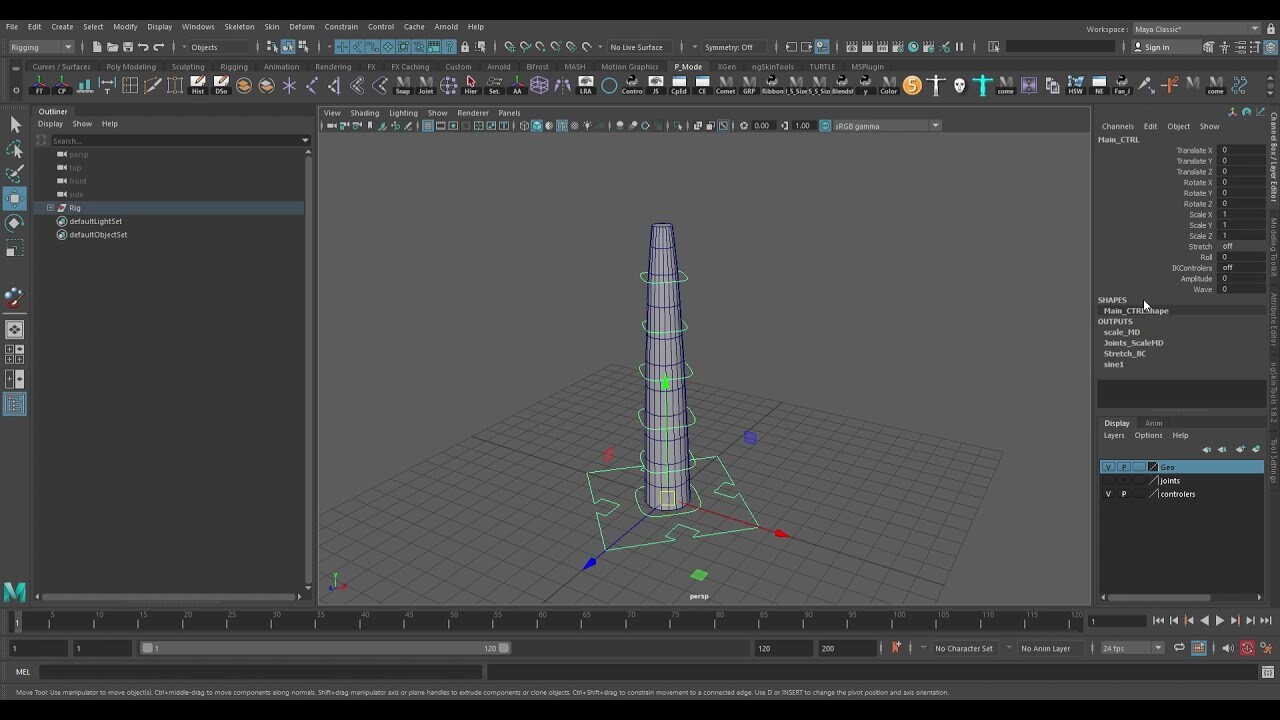Collapse the Rig node in the Outliner
This screenshot has height=720, width=1280.
[49, 207]
